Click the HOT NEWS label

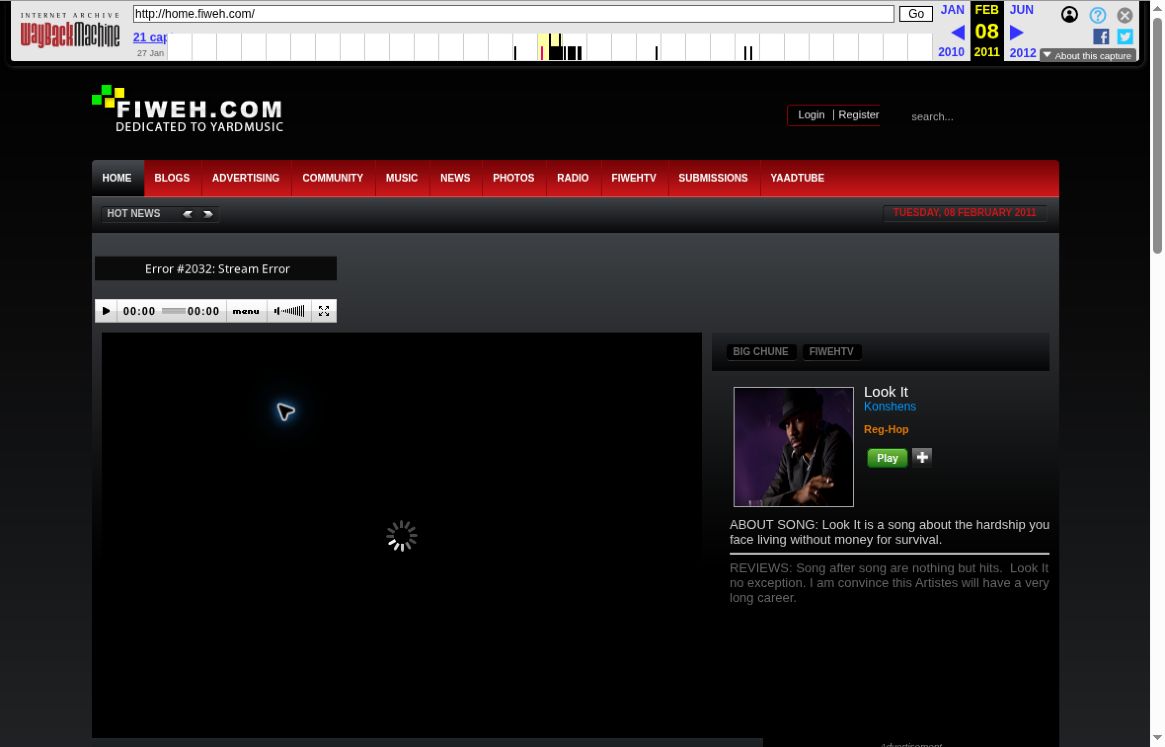coord(134,214)
